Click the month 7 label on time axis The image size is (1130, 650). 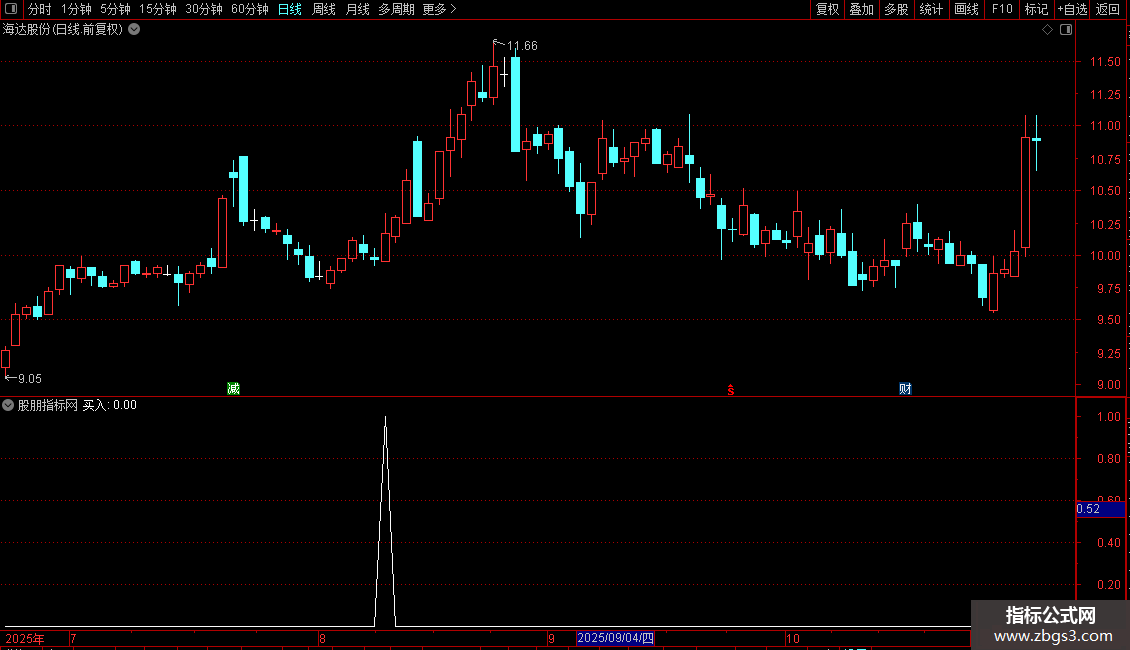click(x=73, y=638)
